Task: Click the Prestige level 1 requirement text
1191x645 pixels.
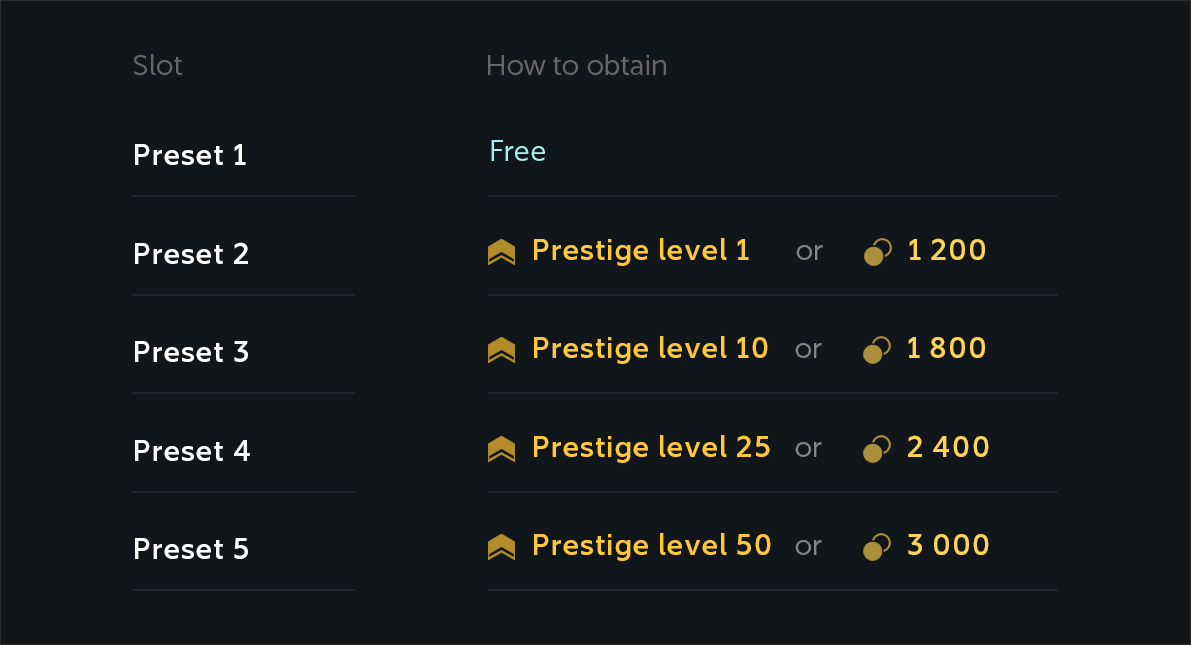Action: click(x=641, y=250)
